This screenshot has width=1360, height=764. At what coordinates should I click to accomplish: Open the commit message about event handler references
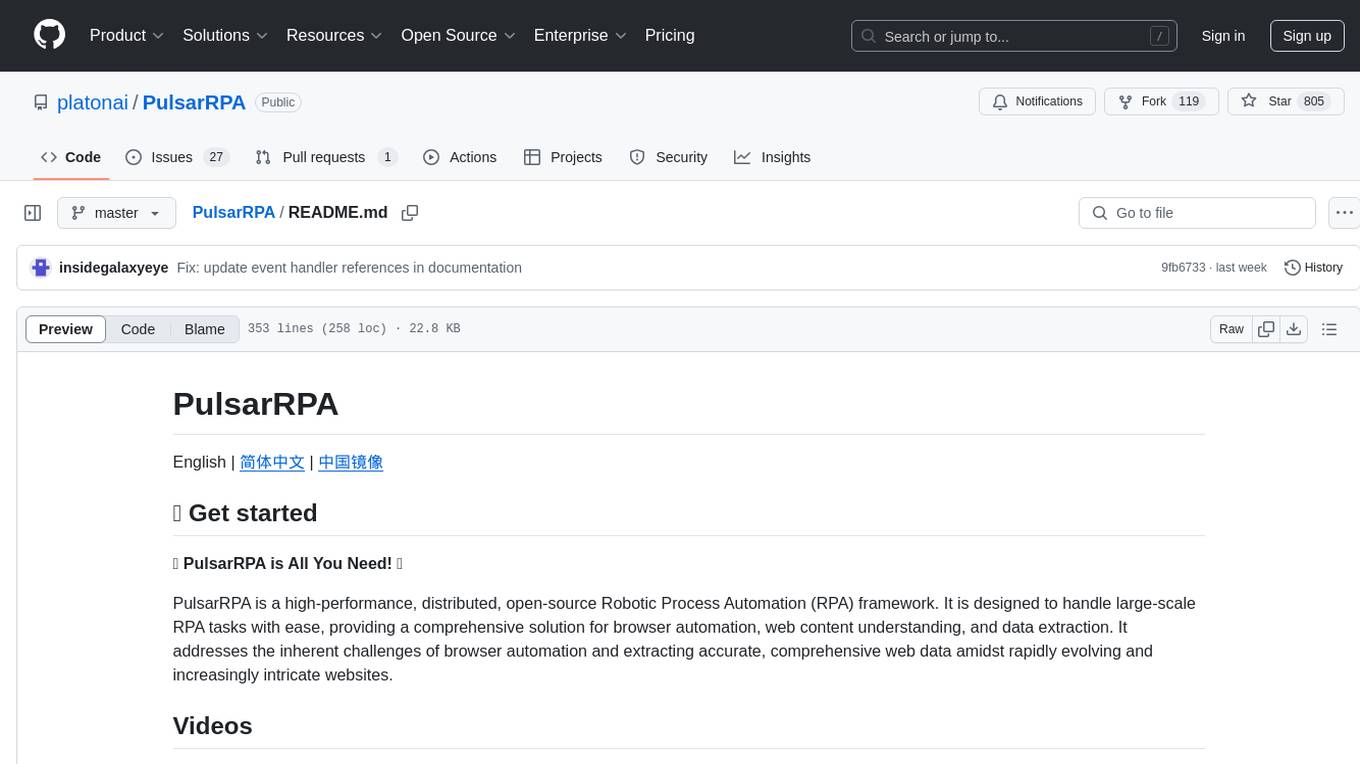pyautogui.click(x=349, y=268)
